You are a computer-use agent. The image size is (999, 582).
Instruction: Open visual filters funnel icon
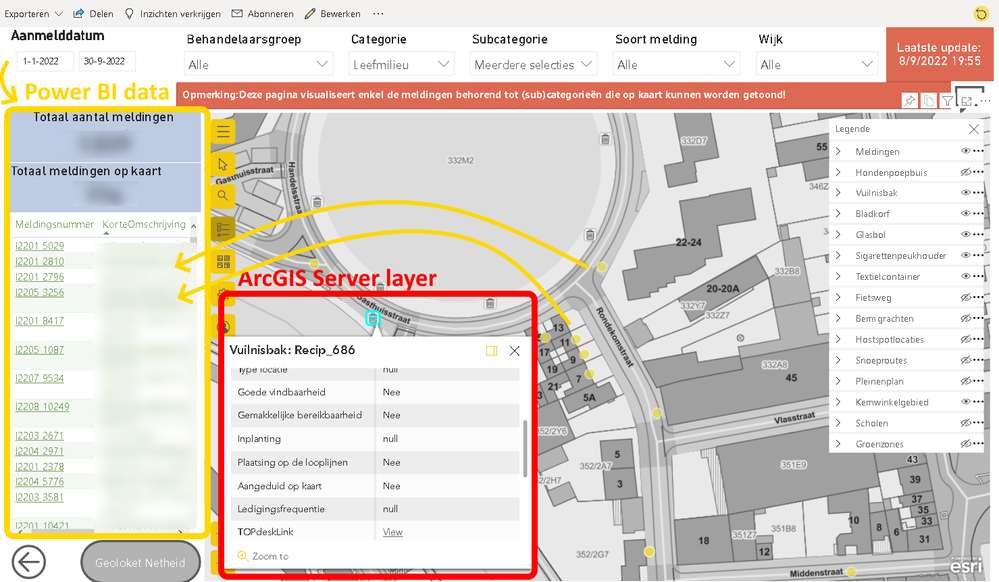(x=947, y=101)
